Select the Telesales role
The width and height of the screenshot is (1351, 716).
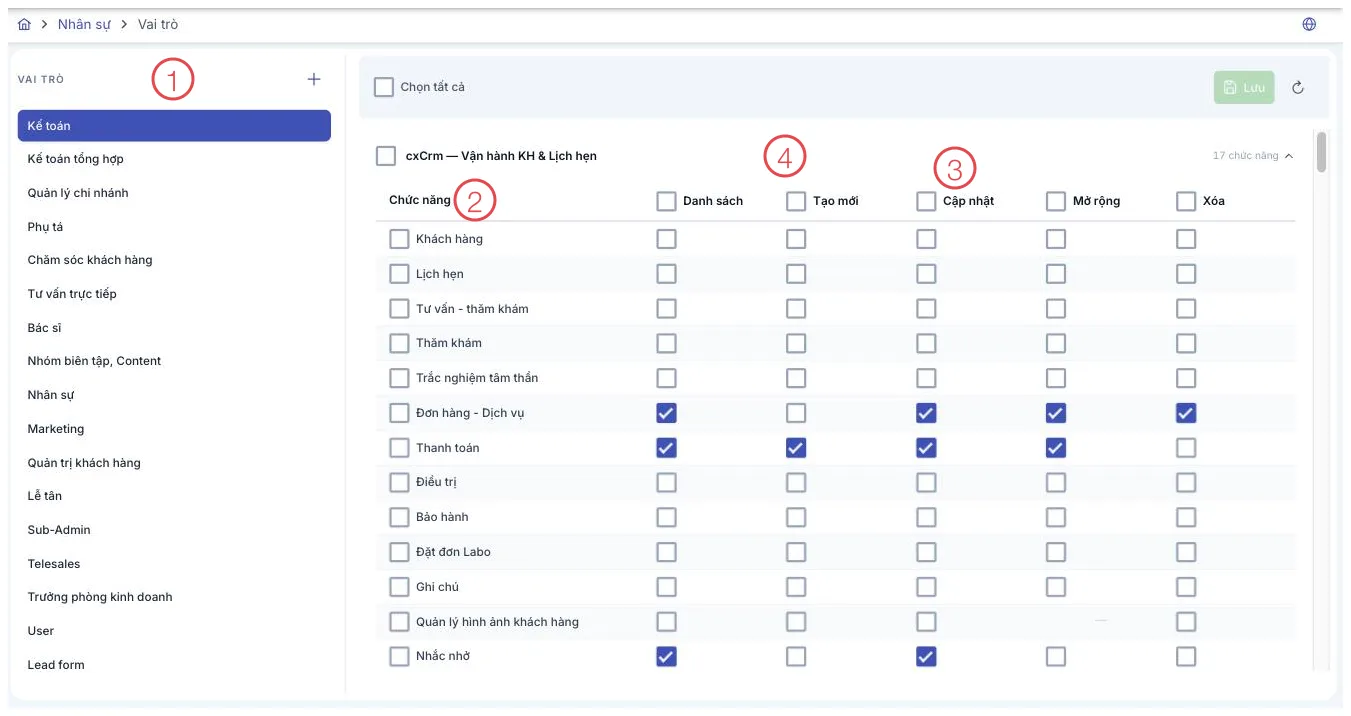click(174, 564)
